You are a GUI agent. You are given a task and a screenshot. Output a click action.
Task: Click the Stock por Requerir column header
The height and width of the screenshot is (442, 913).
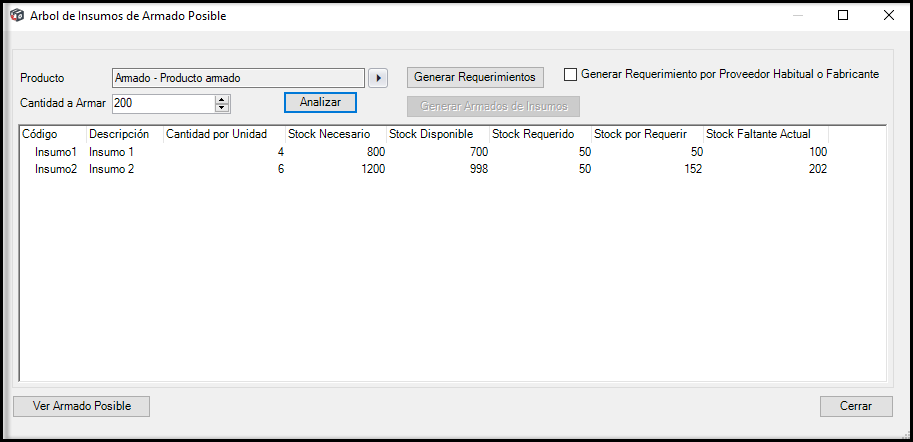647,135
